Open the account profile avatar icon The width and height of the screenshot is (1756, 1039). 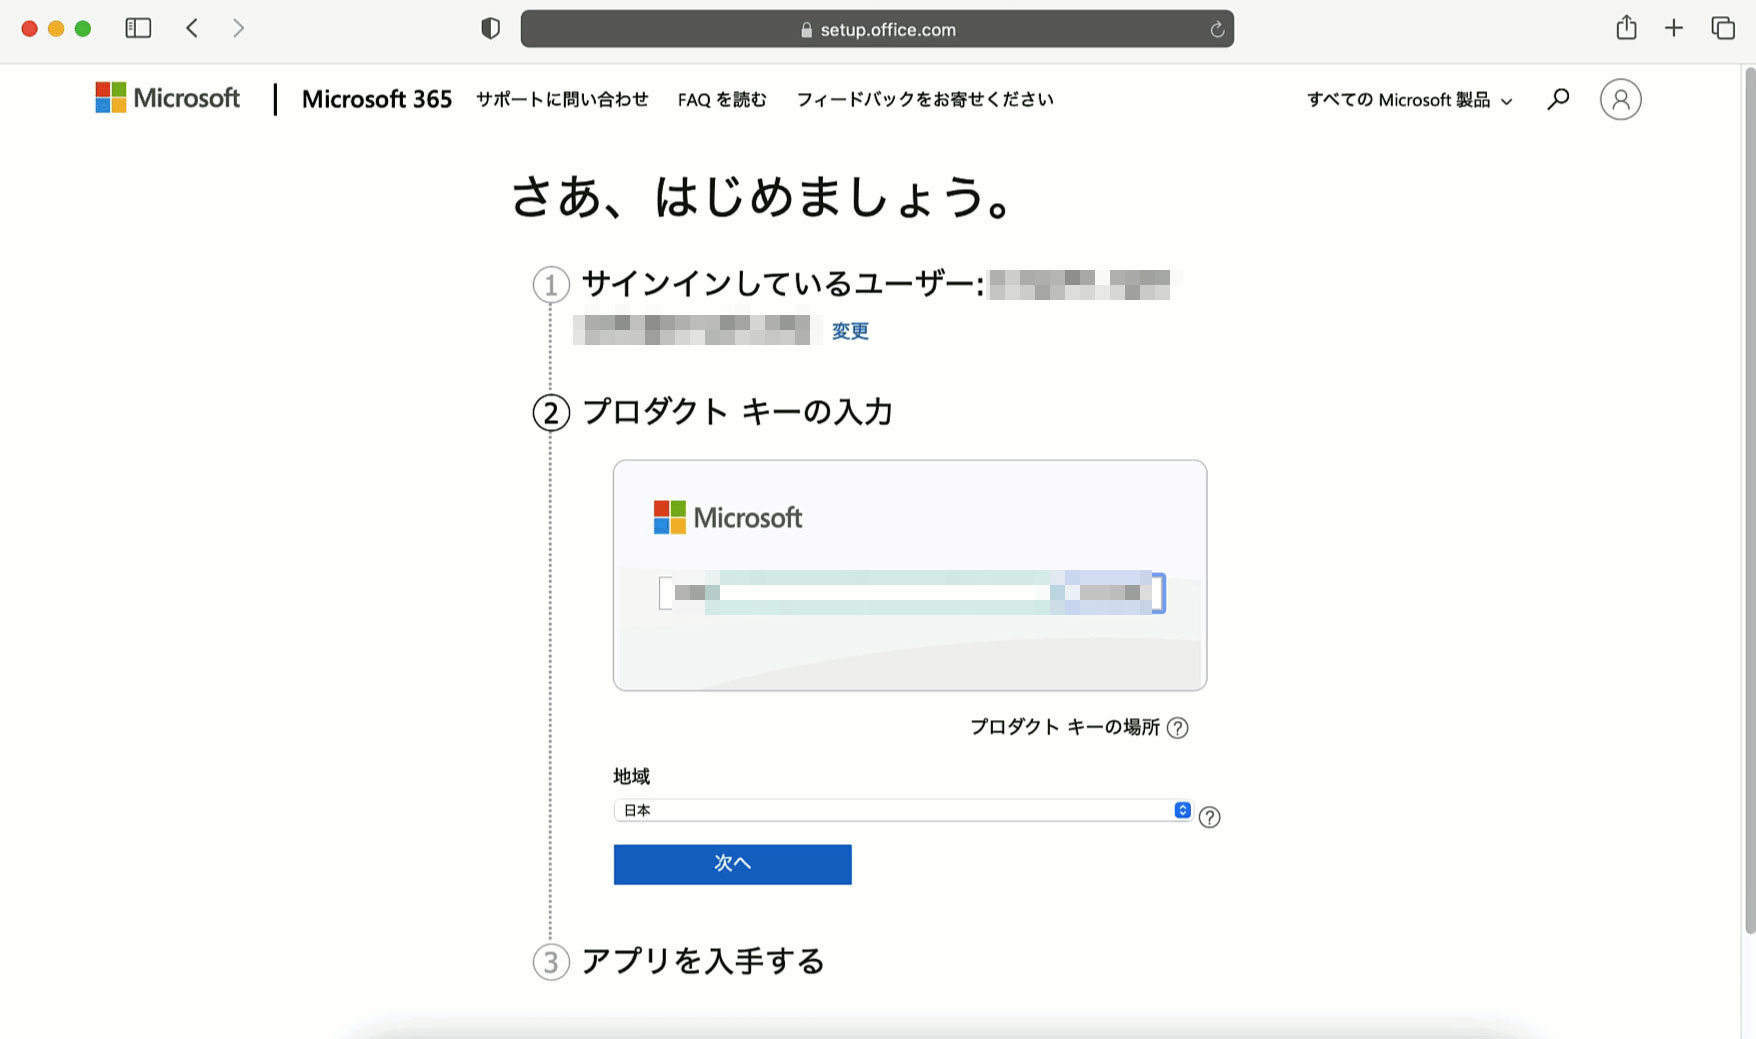1621,99
